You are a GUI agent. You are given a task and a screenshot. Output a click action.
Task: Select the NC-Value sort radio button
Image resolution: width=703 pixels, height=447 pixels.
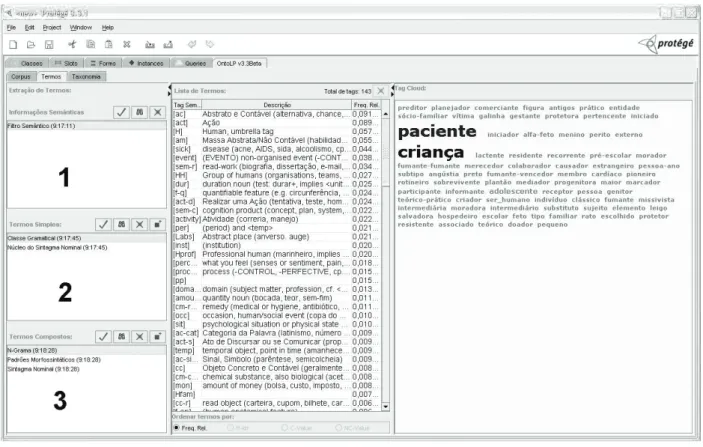338,428
